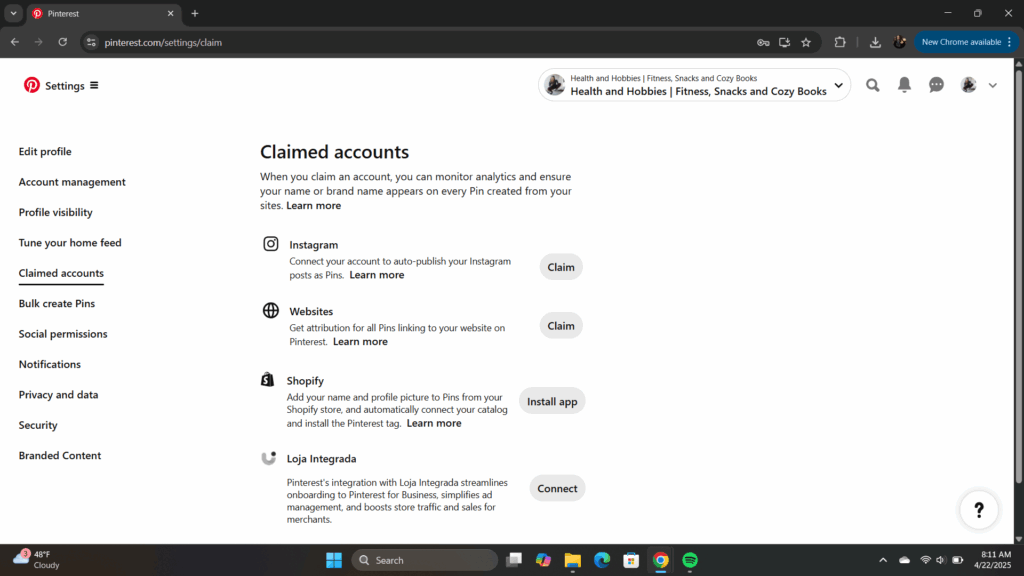The width and height of the screenshot is (1024, 576).
Task: Open the Windows Start menu
Action: [334, 560]
